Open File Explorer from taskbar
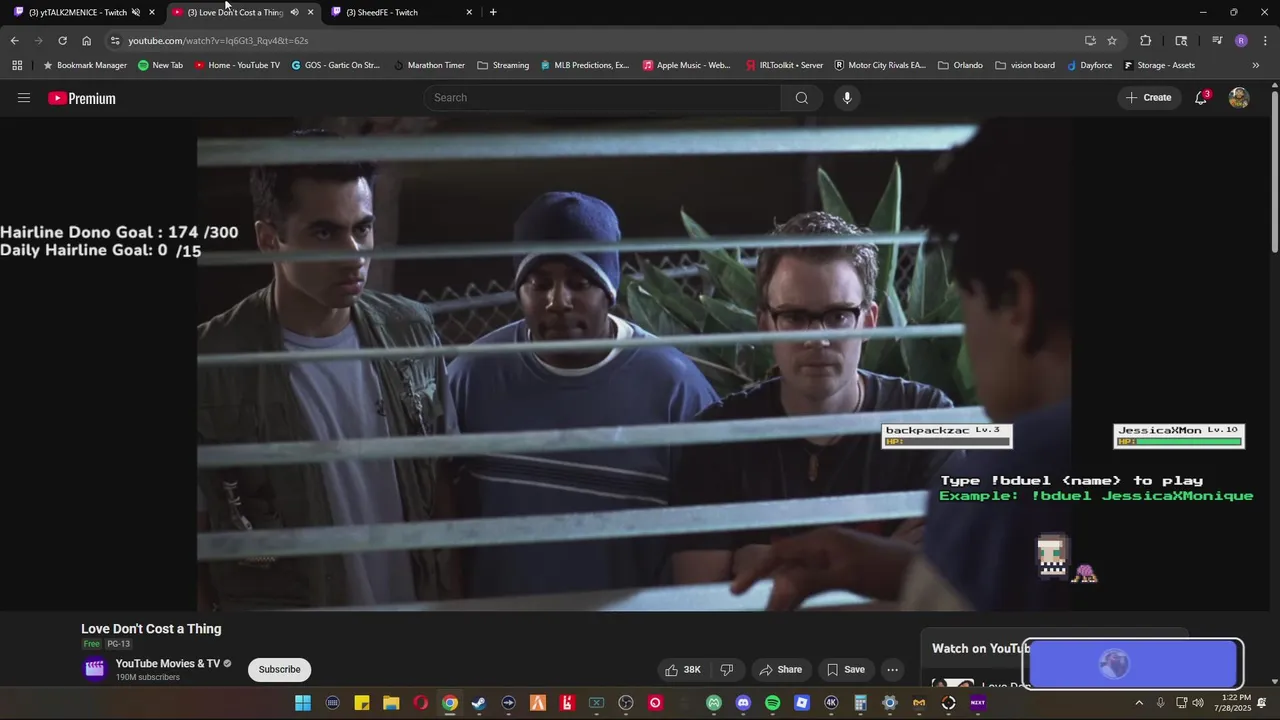The image size is (1280, 720). coord(391,703)
